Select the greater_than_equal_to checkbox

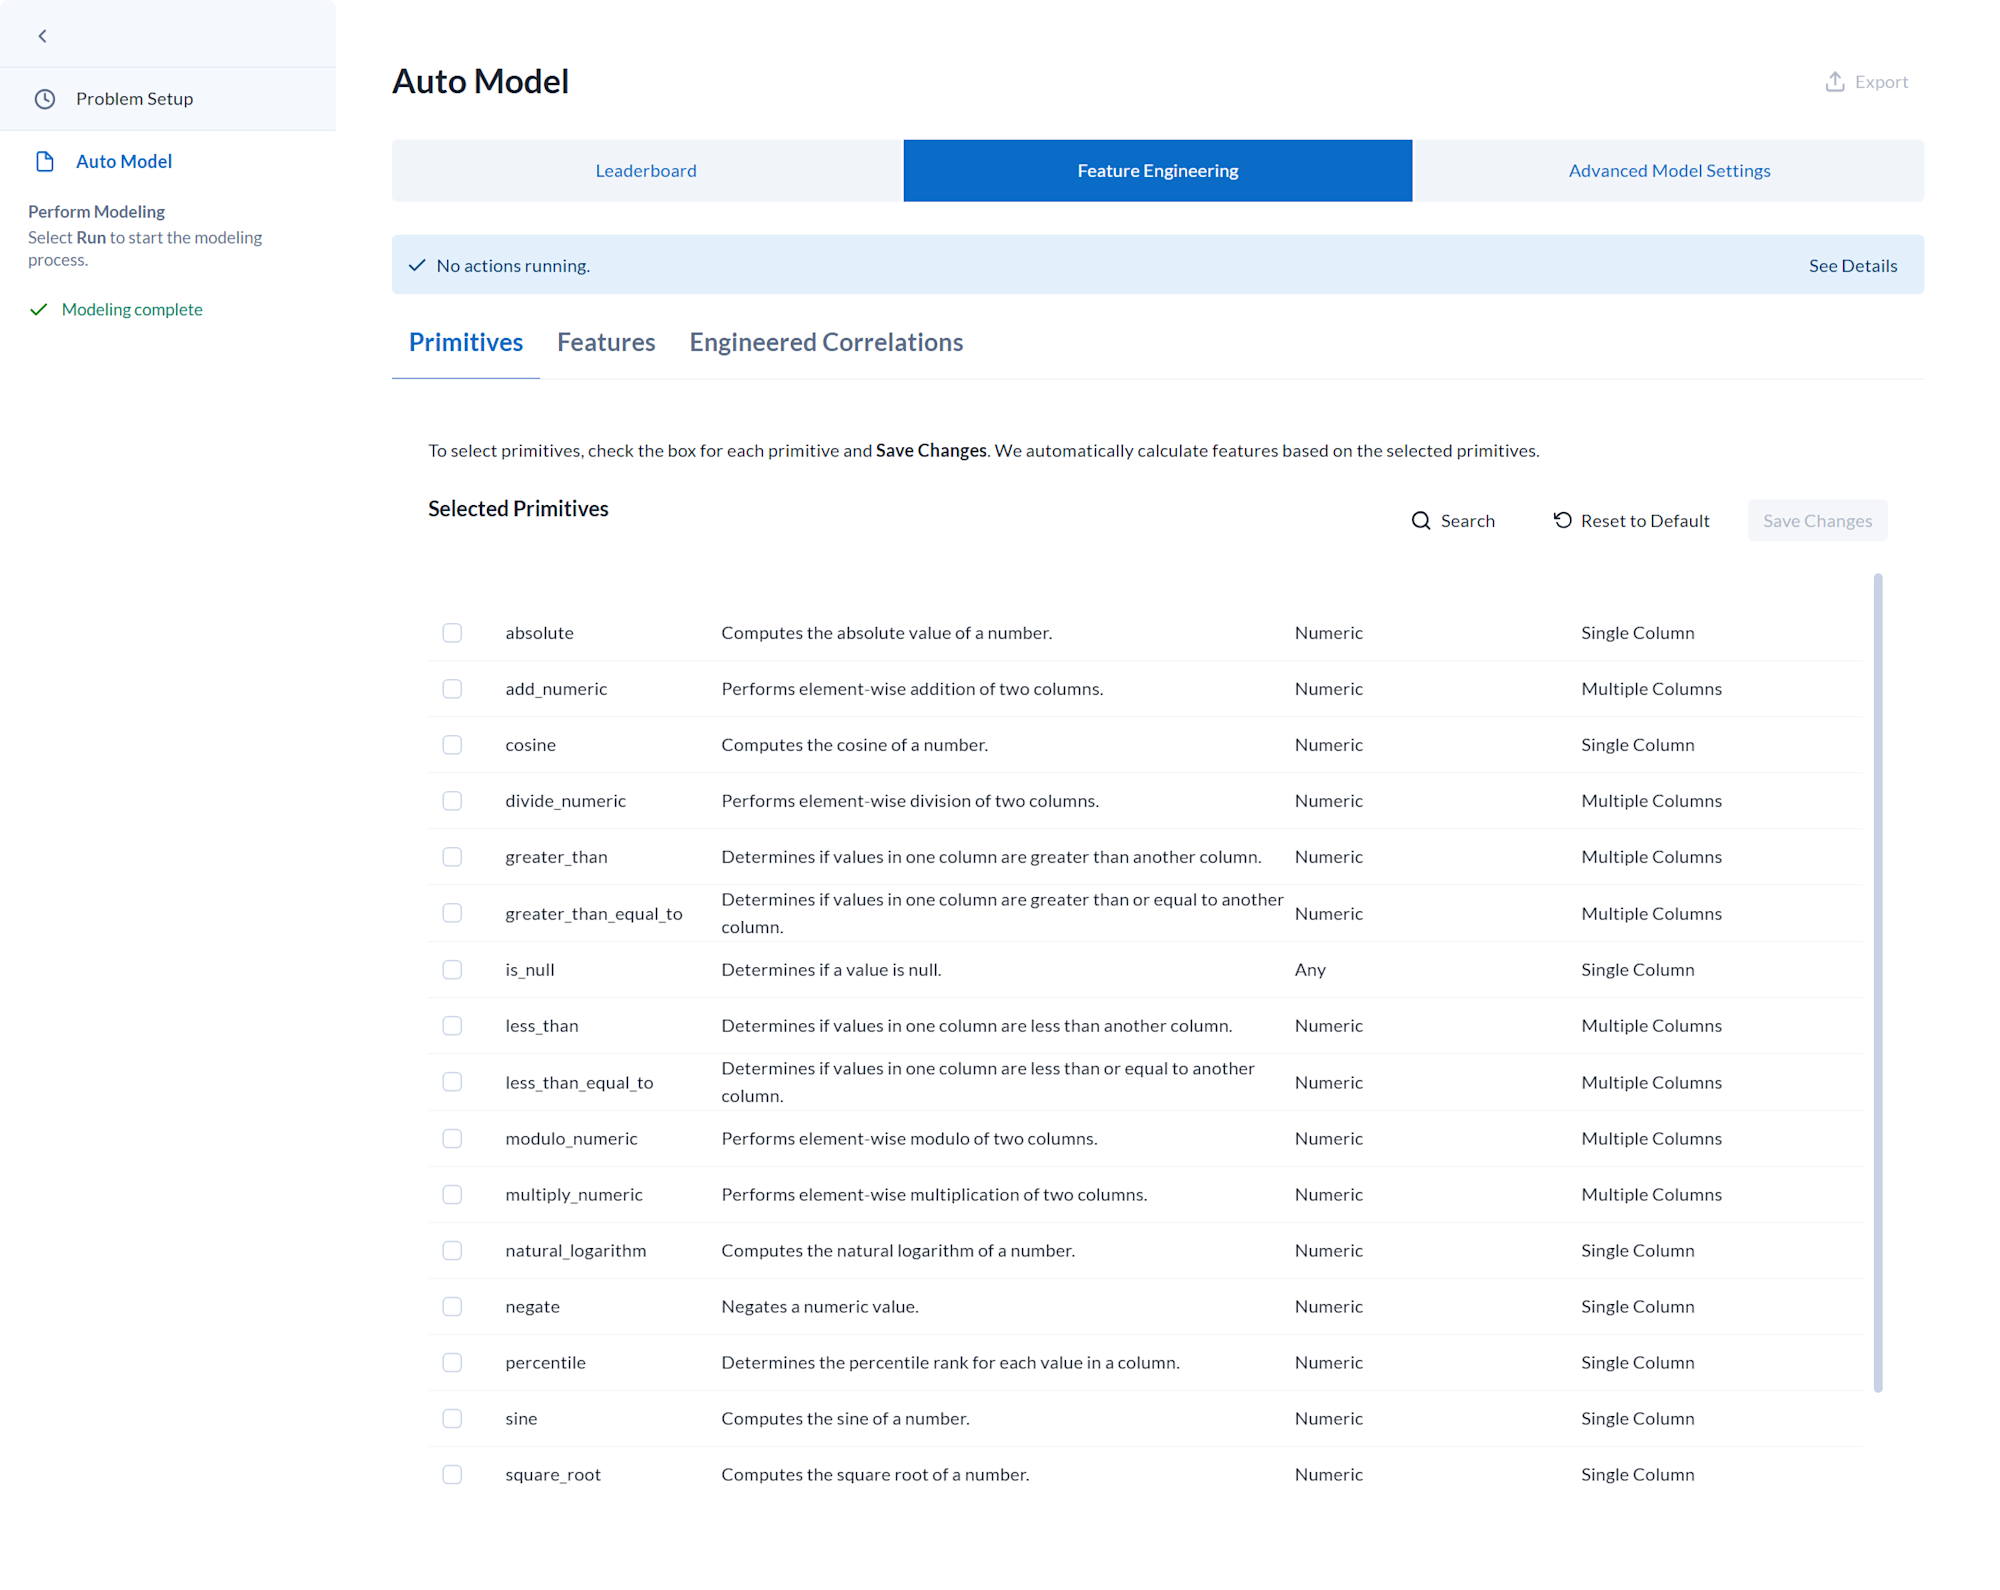(x=452, y=913)
